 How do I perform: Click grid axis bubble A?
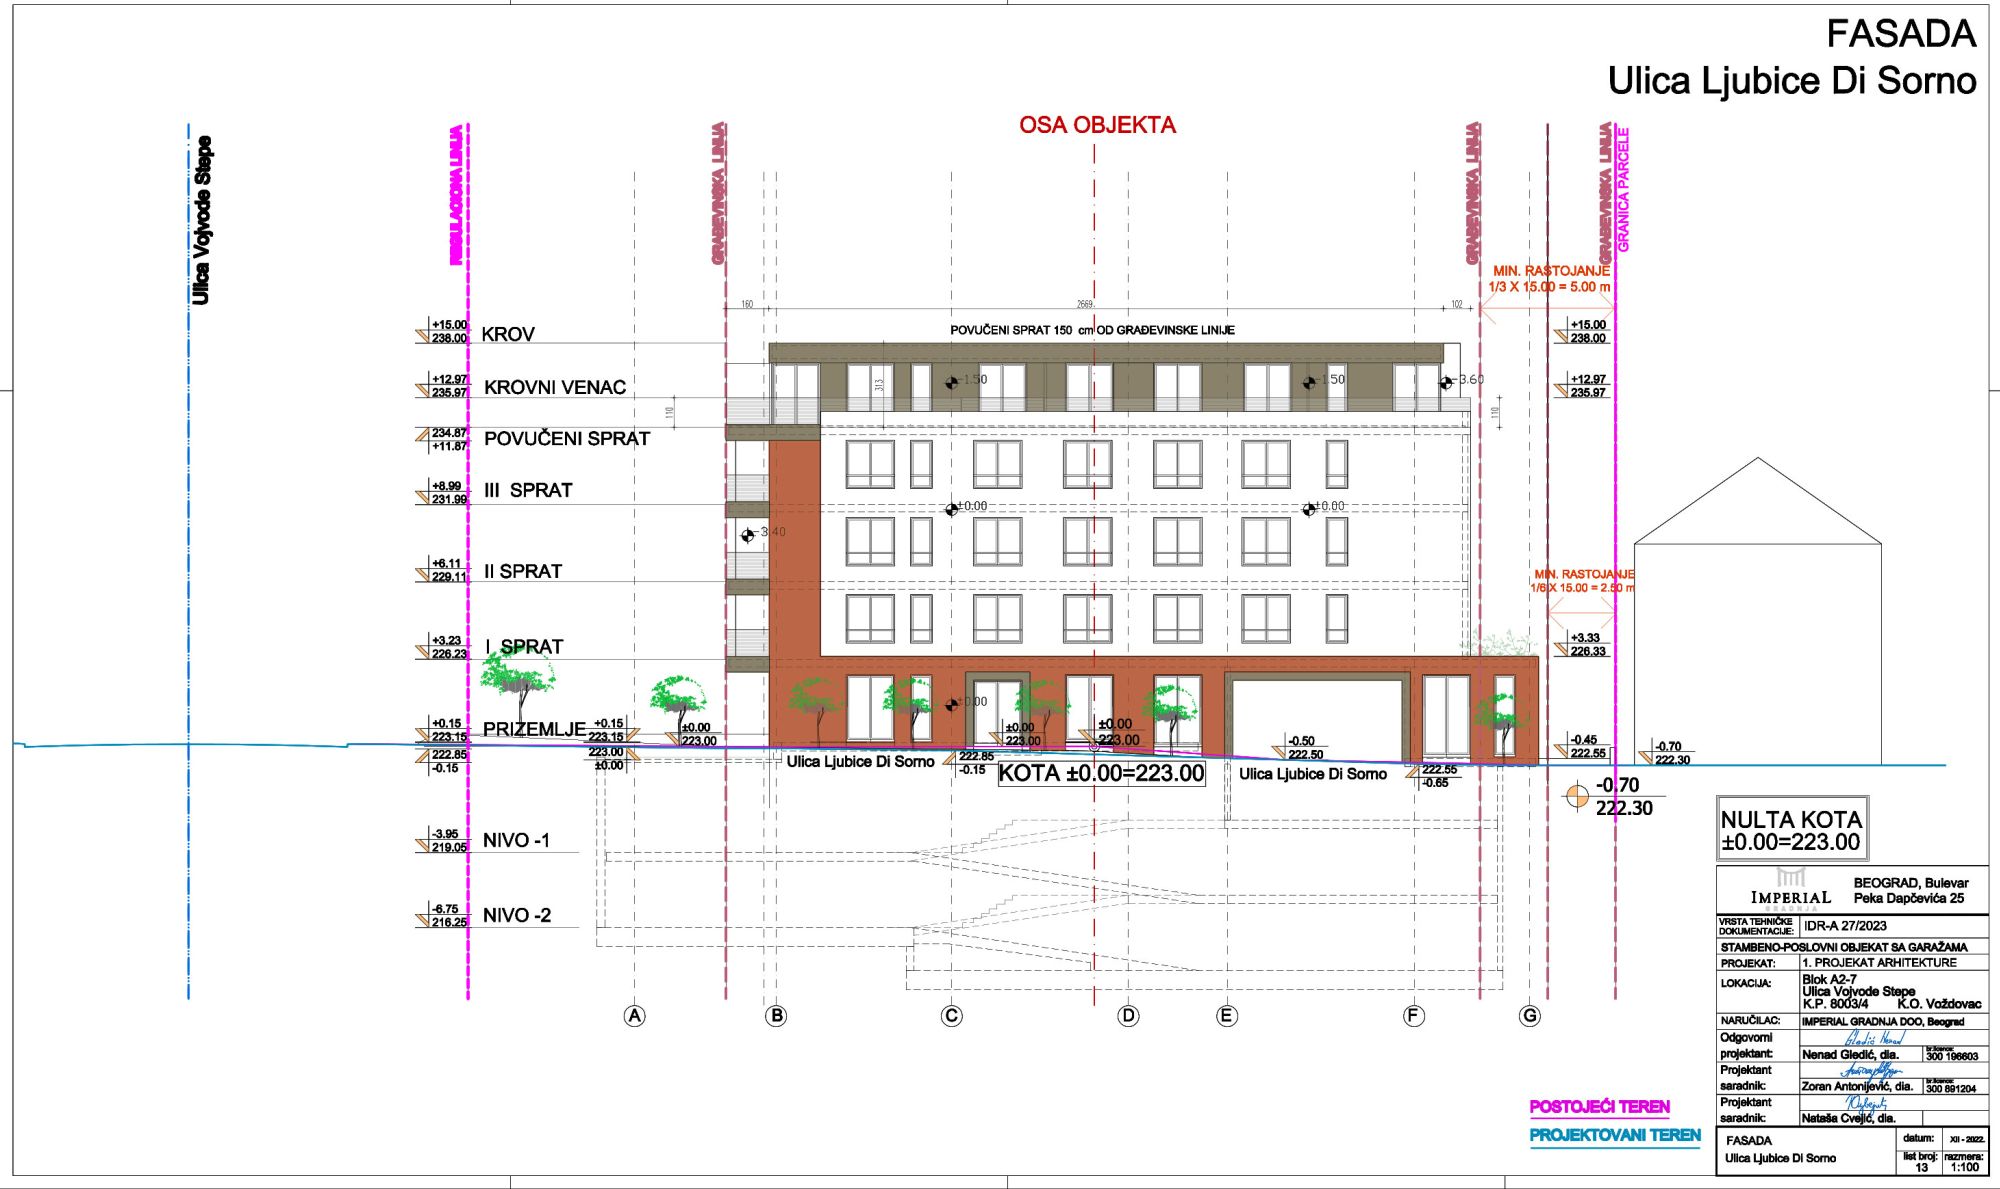(x=634, y=1016)
